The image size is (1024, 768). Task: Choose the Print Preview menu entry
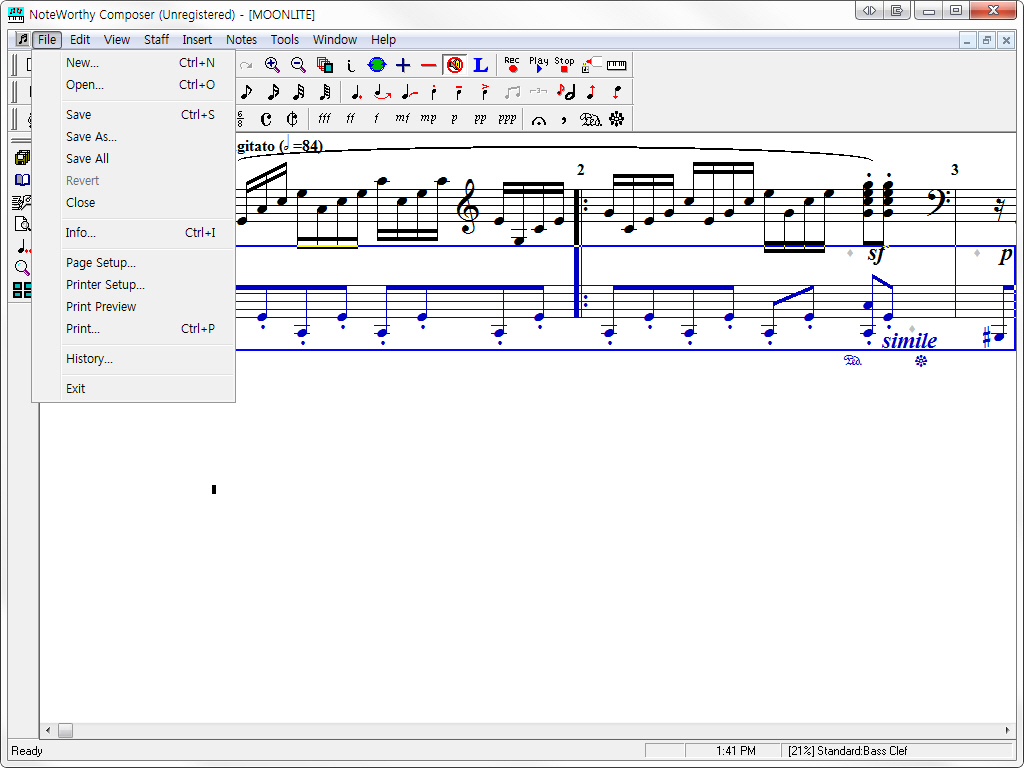click(x=134, y=307)
